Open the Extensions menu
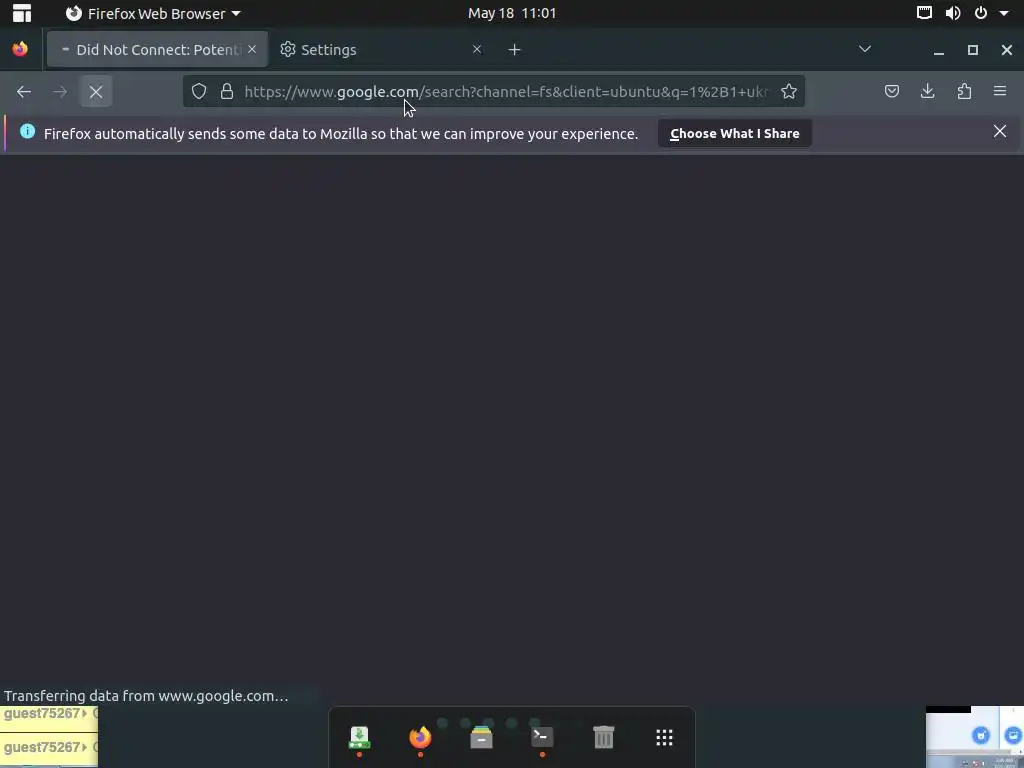 tap(964, 91)
